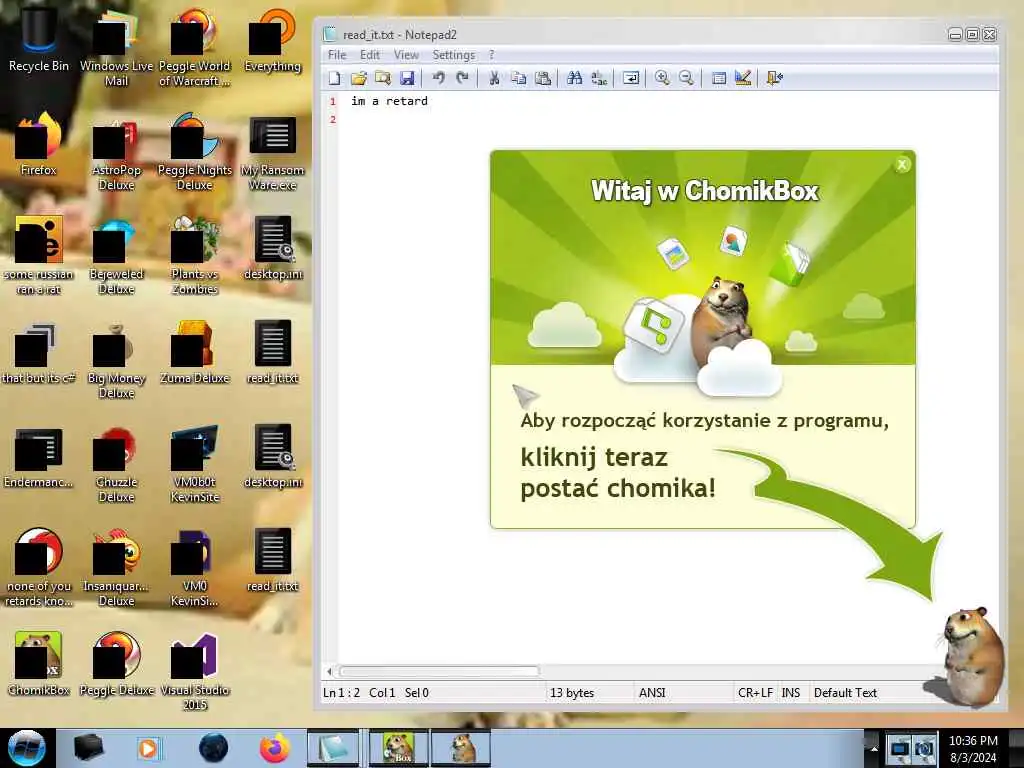Select the VM0b0t KevinSite desktop icon
Image resolution: width=1024 pixels, height=768 pixels.
195,464
